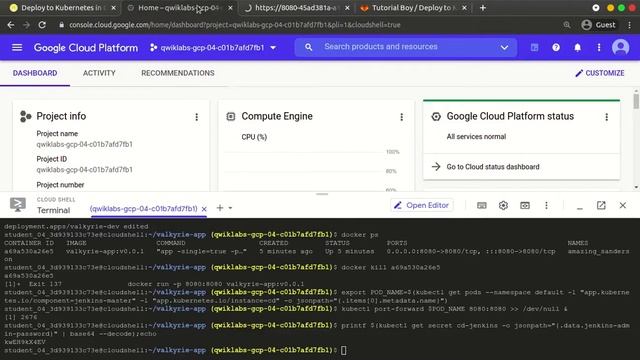Expand the search bar dropdown arrow
Screen dimensions: 640x360
click(x=504, y=47)
